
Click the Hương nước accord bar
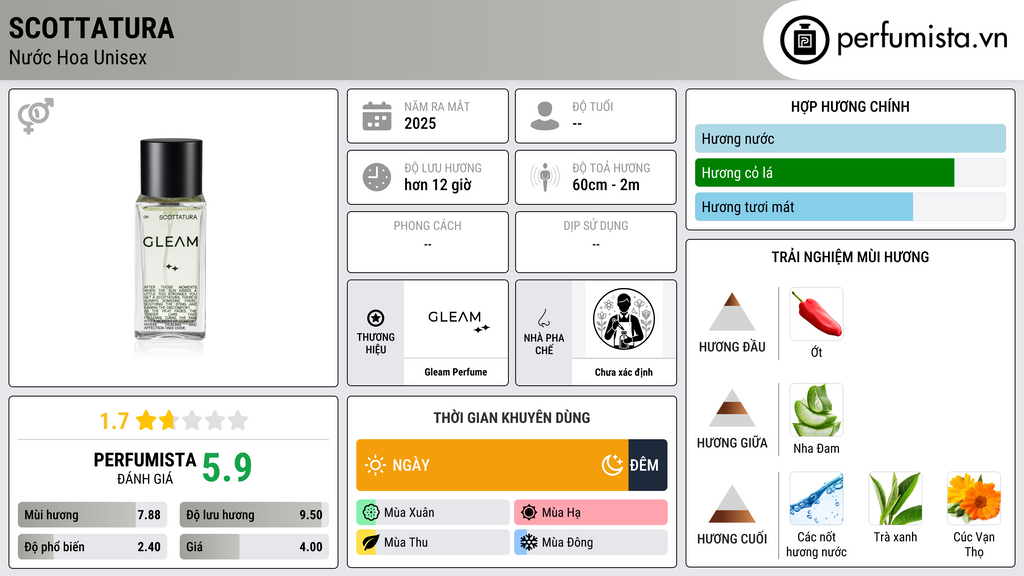[x=850, y=138]
